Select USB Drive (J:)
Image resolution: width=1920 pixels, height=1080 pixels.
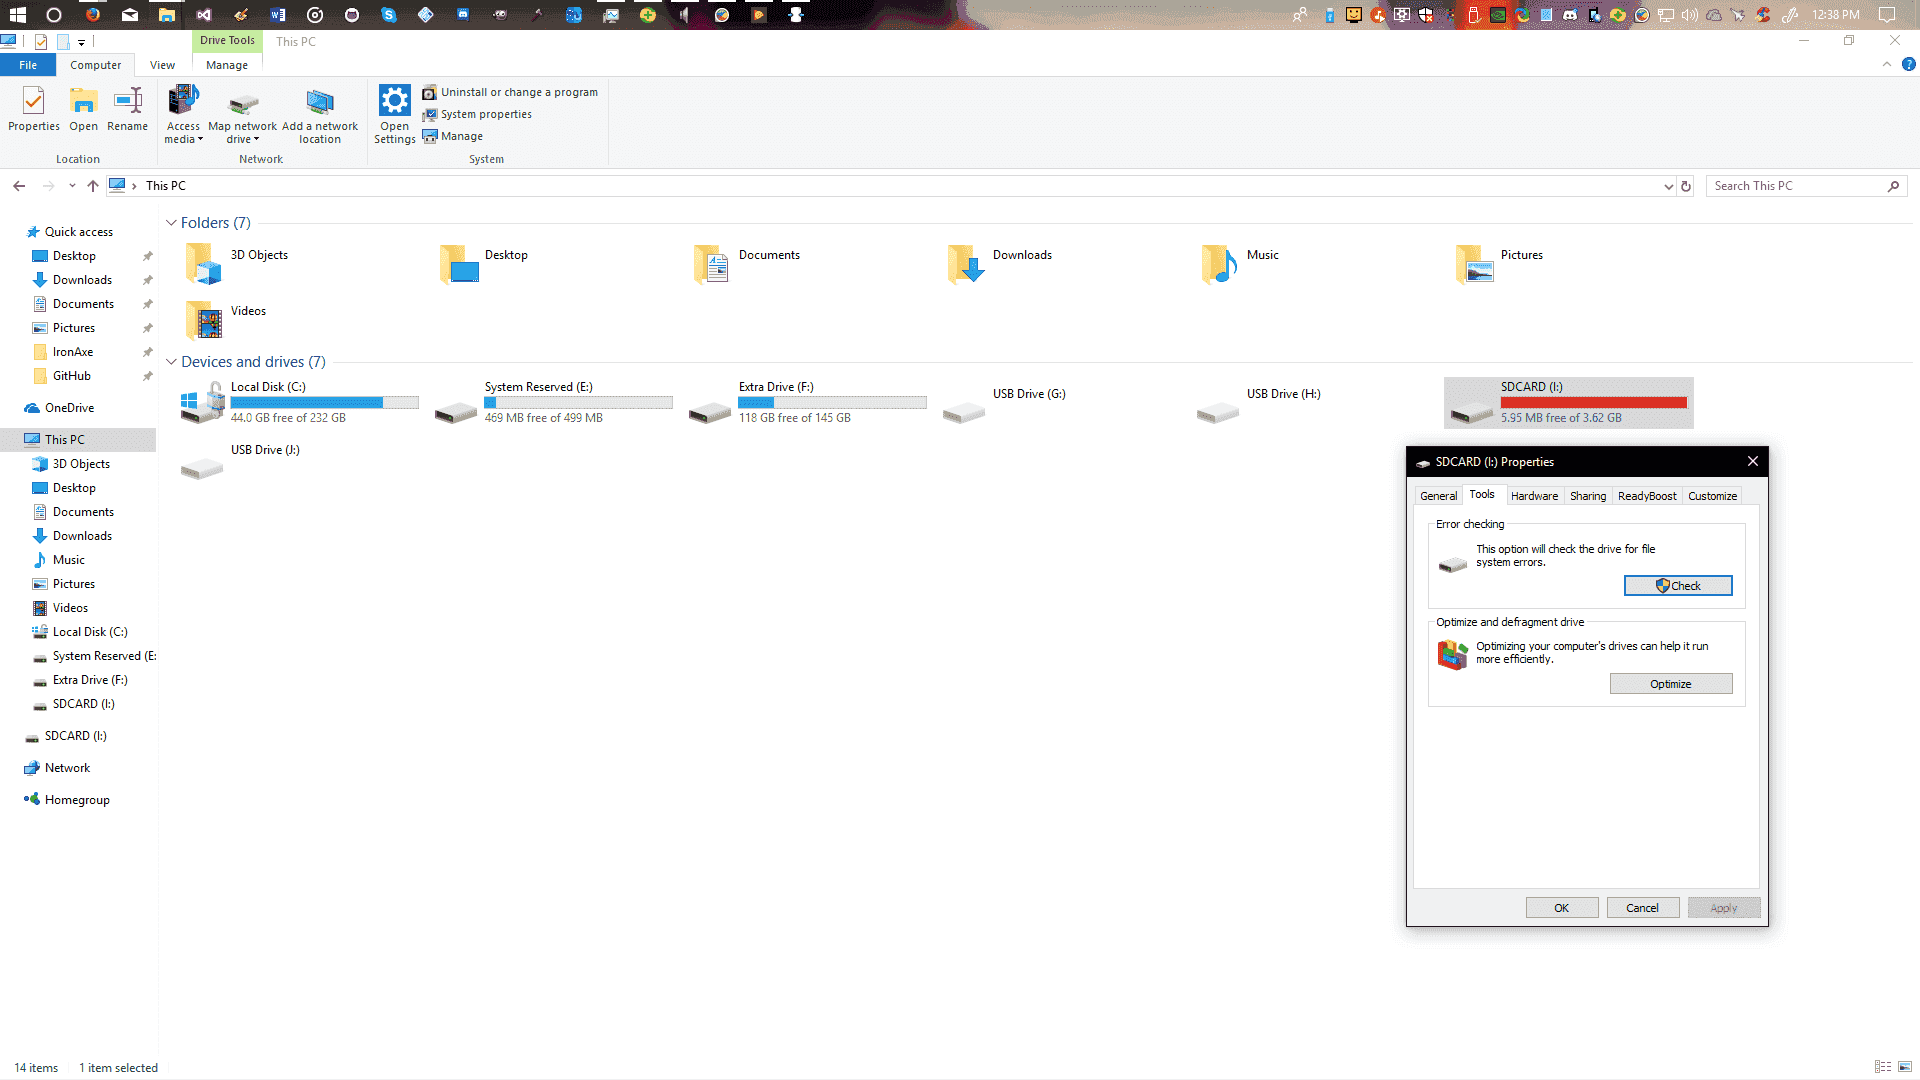[x=241, y=460]
